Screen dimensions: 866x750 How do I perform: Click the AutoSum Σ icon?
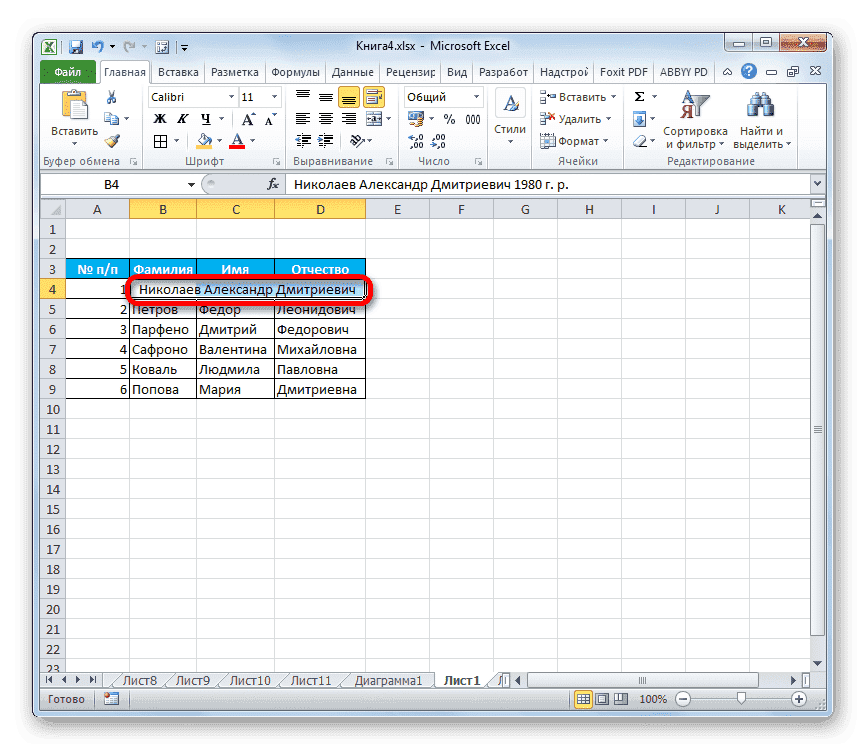(638, 96)
